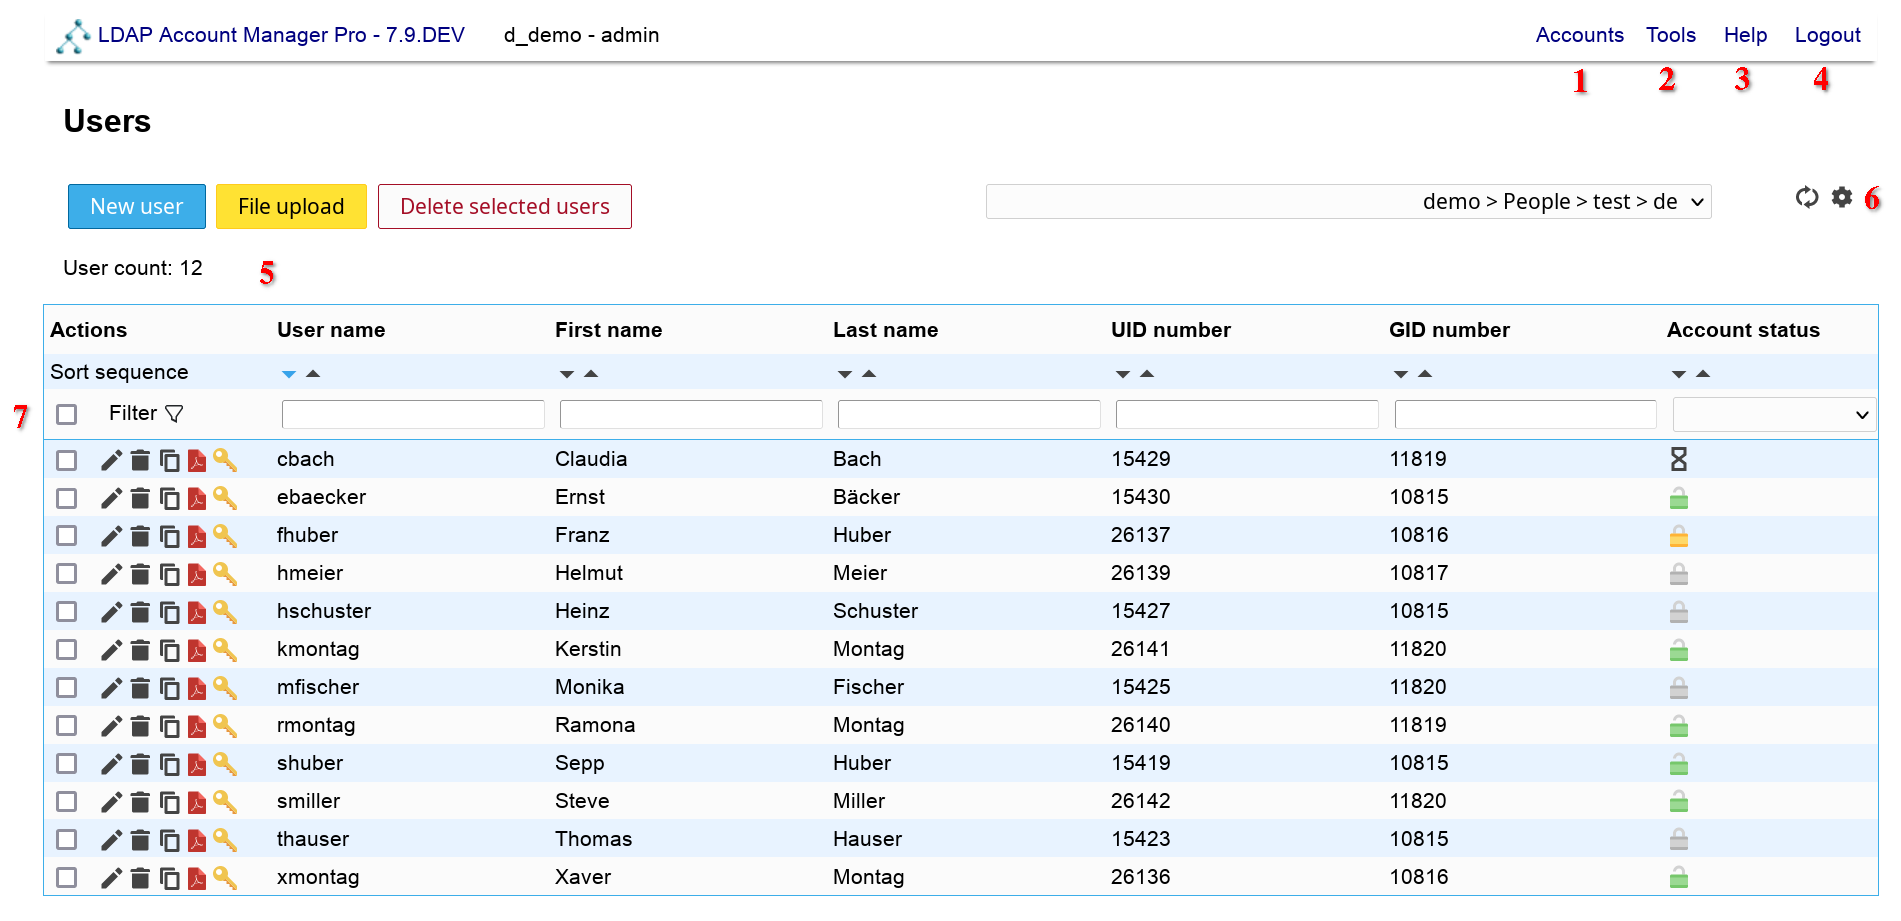Delete user ebaecker with the trash icon
Viewport: 1901px width, 921px height.
(x=140, y=498)
